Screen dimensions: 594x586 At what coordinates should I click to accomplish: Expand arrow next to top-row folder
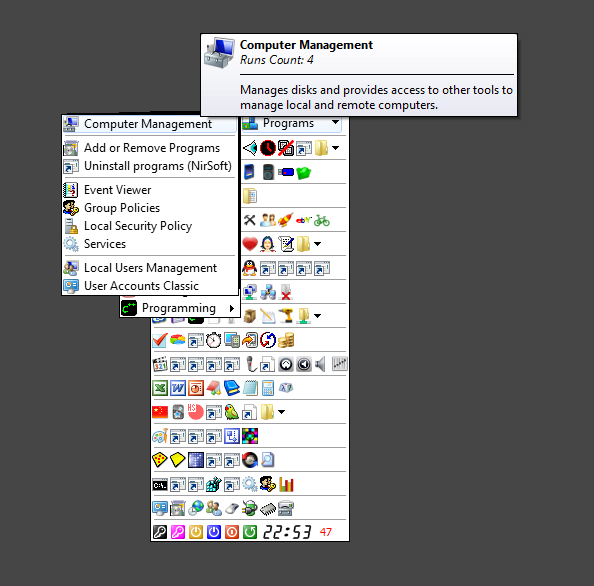[335, 148]
